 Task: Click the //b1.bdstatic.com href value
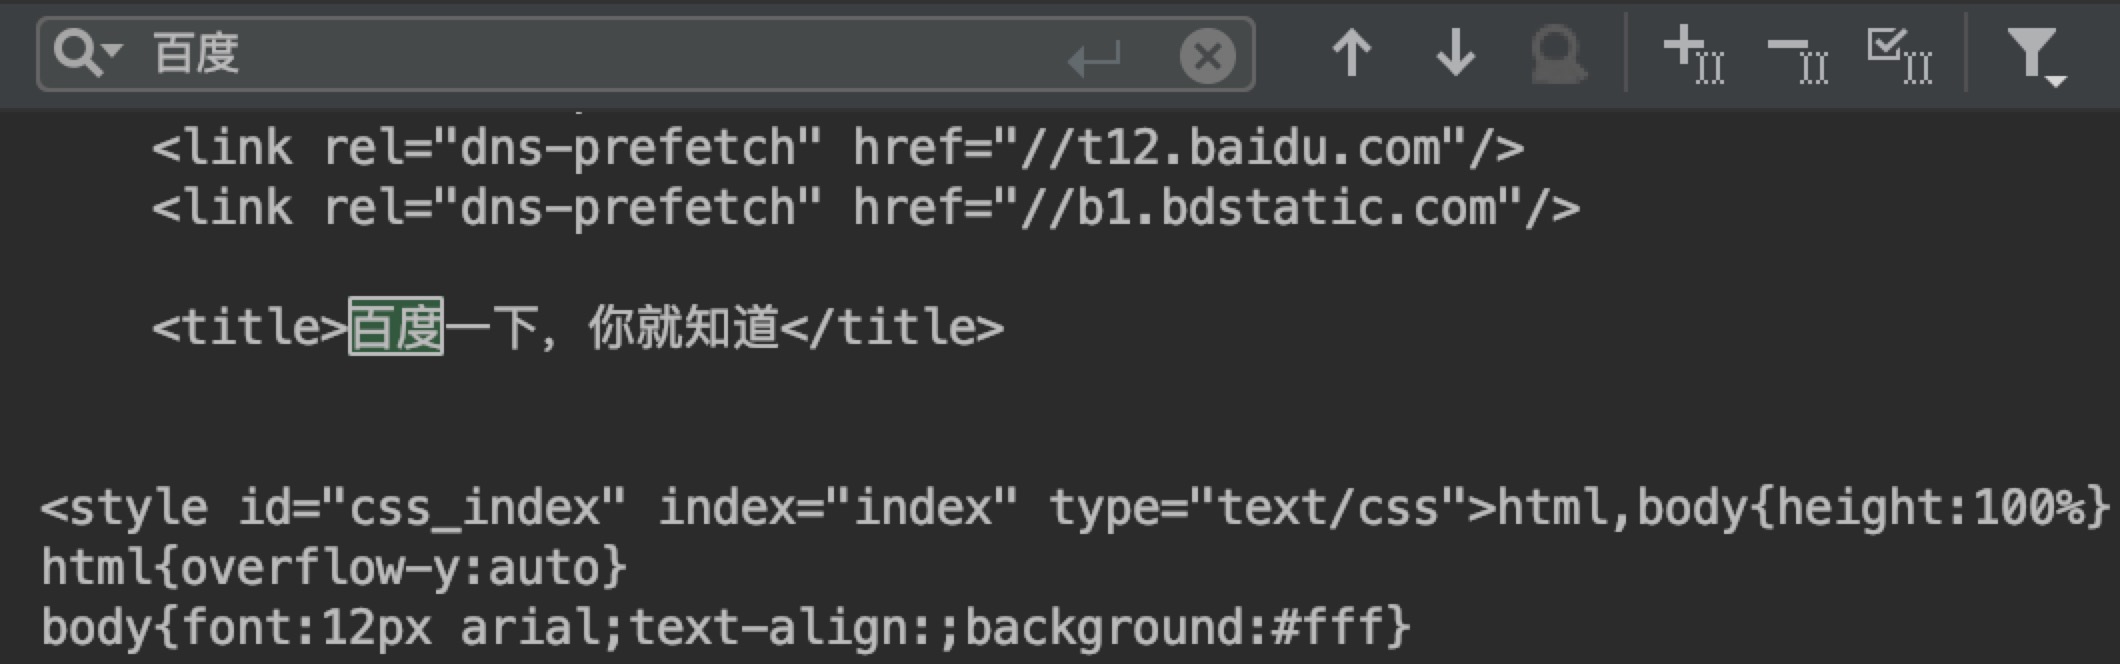coord(1258,208)
